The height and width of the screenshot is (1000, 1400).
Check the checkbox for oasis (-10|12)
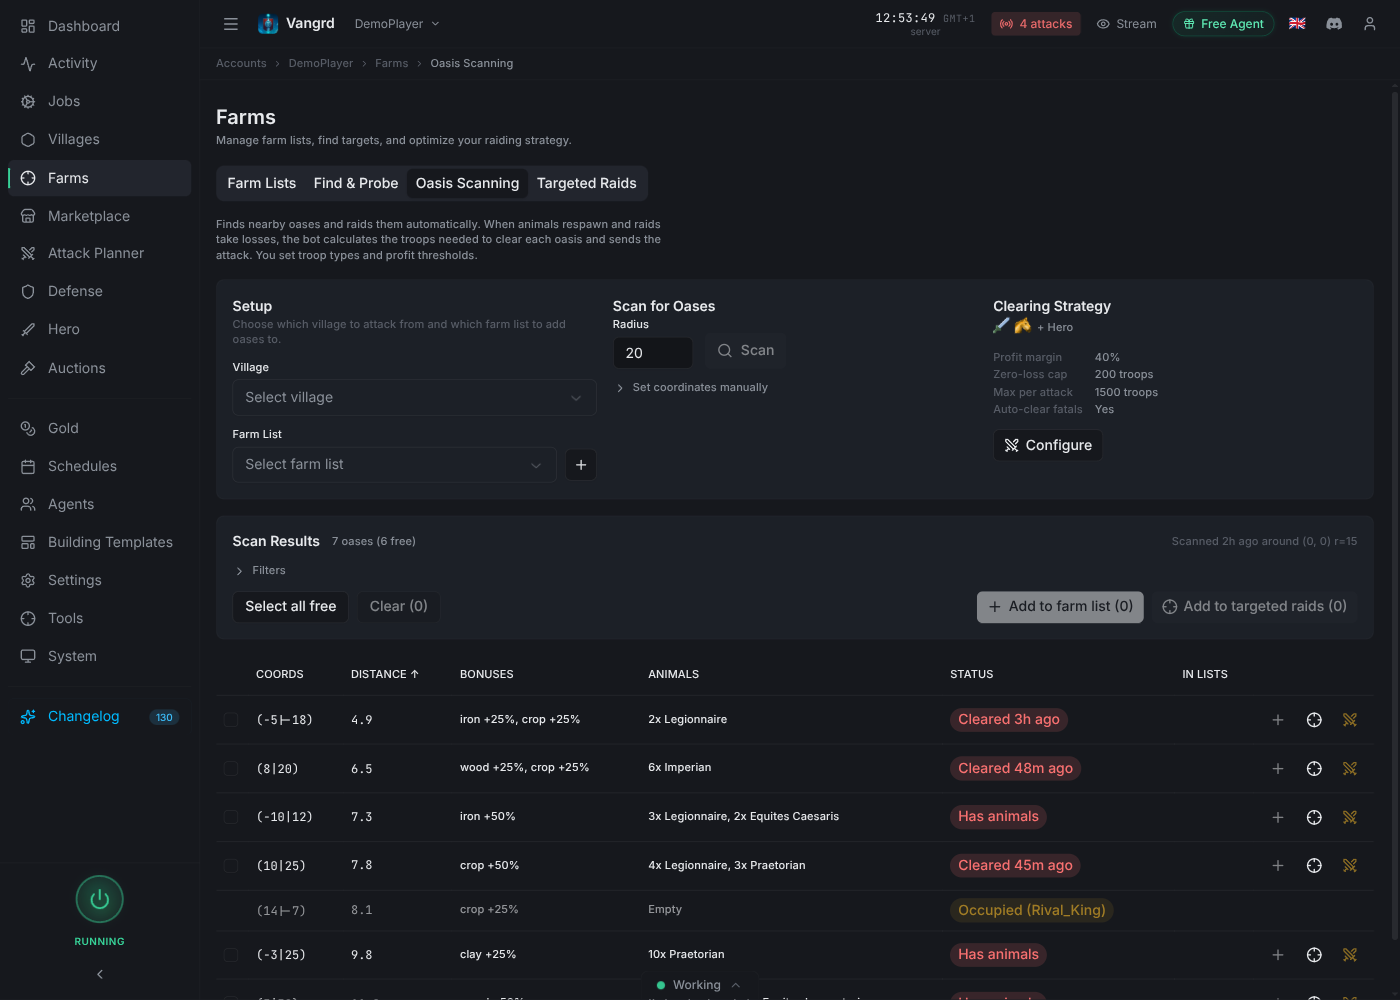coord(231,817)
